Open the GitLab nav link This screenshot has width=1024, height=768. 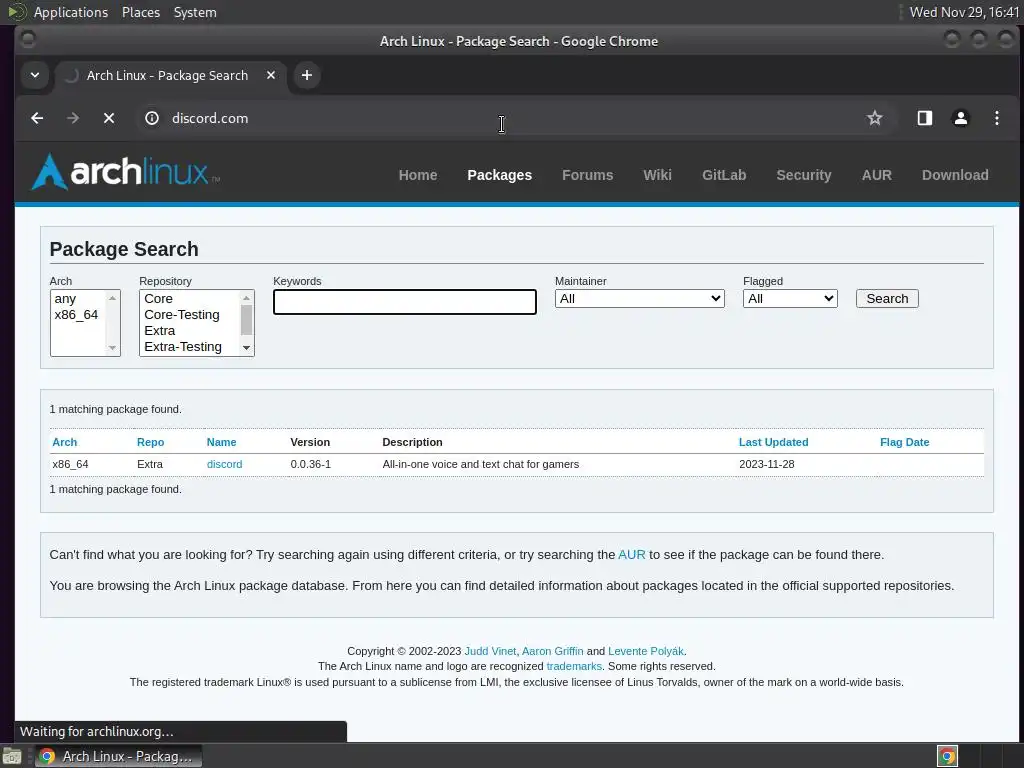tap(724, 175)
